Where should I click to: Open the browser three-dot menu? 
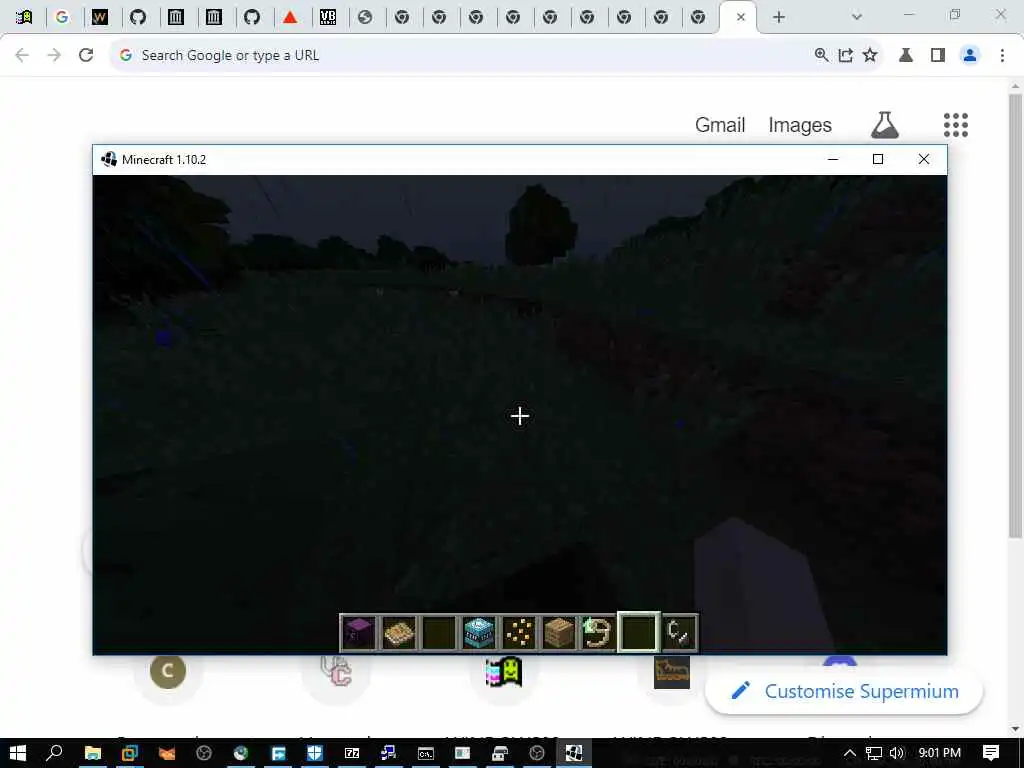pos(1002,55)
